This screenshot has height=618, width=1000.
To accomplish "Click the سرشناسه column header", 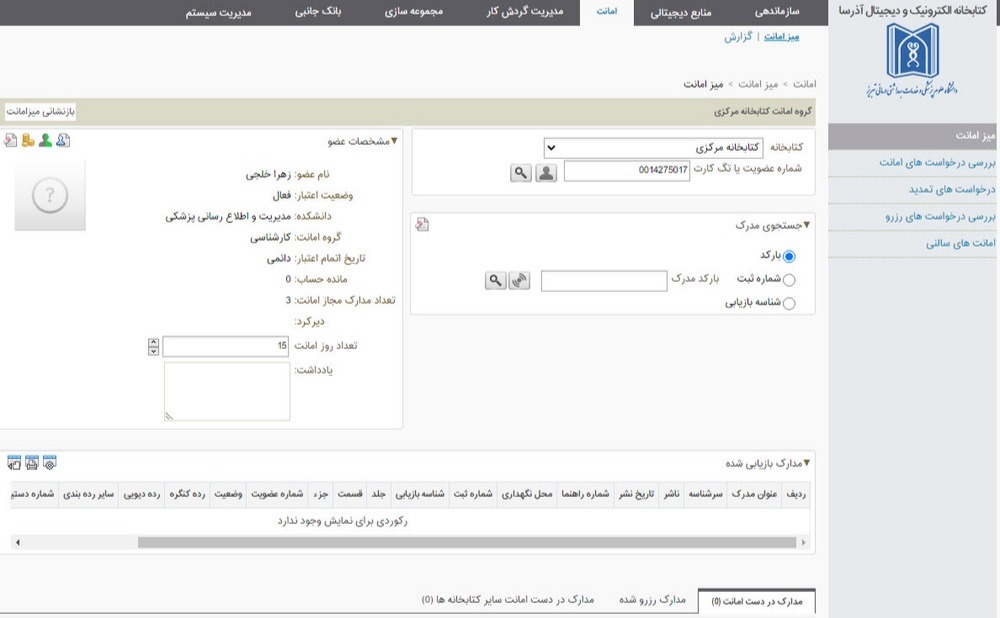I will tap(705, 494).
